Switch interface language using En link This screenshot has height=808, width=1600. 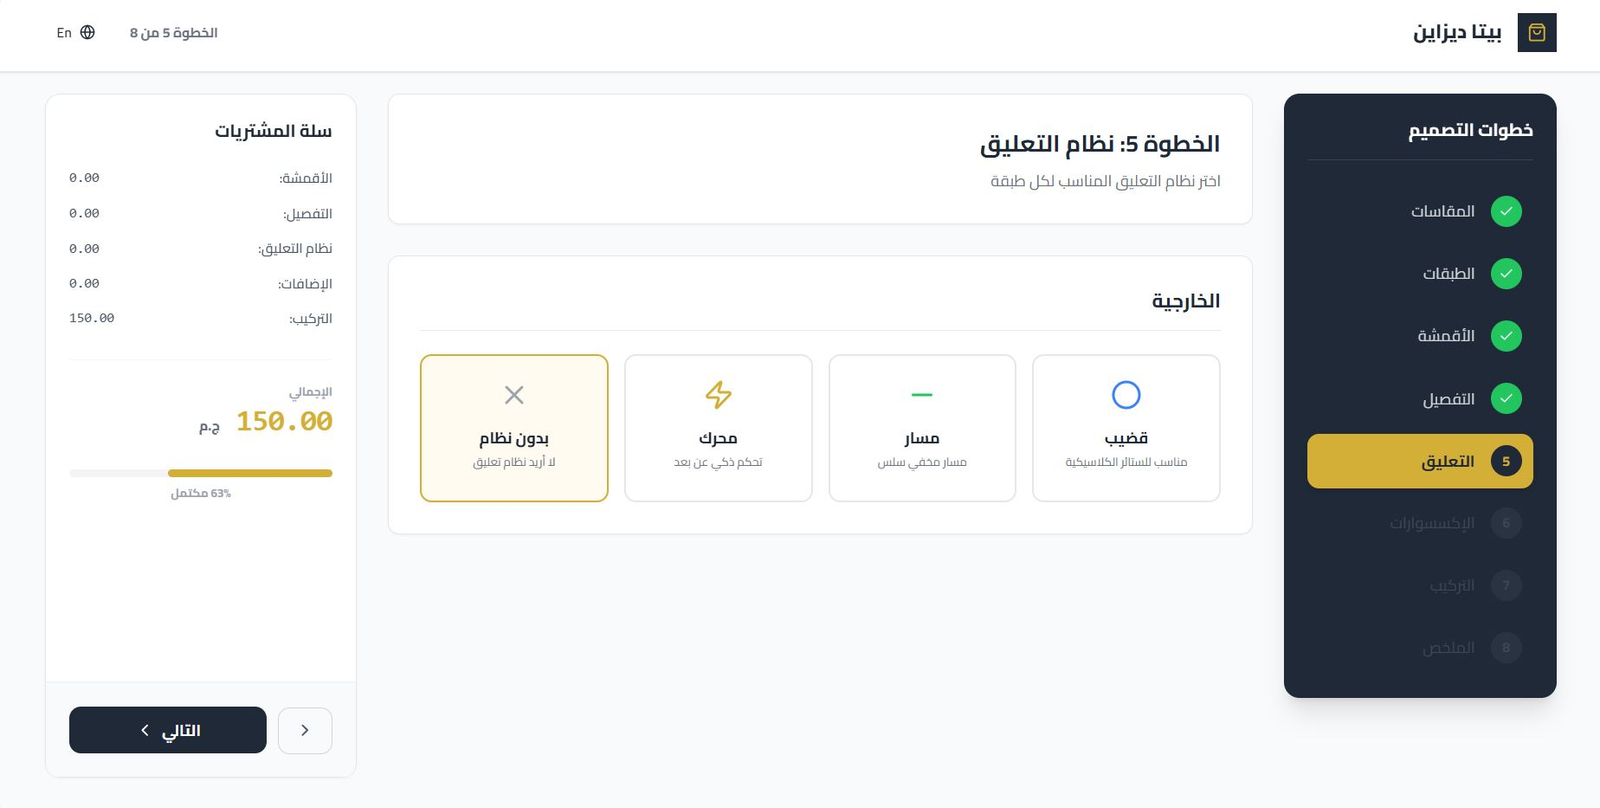point(63,32)
